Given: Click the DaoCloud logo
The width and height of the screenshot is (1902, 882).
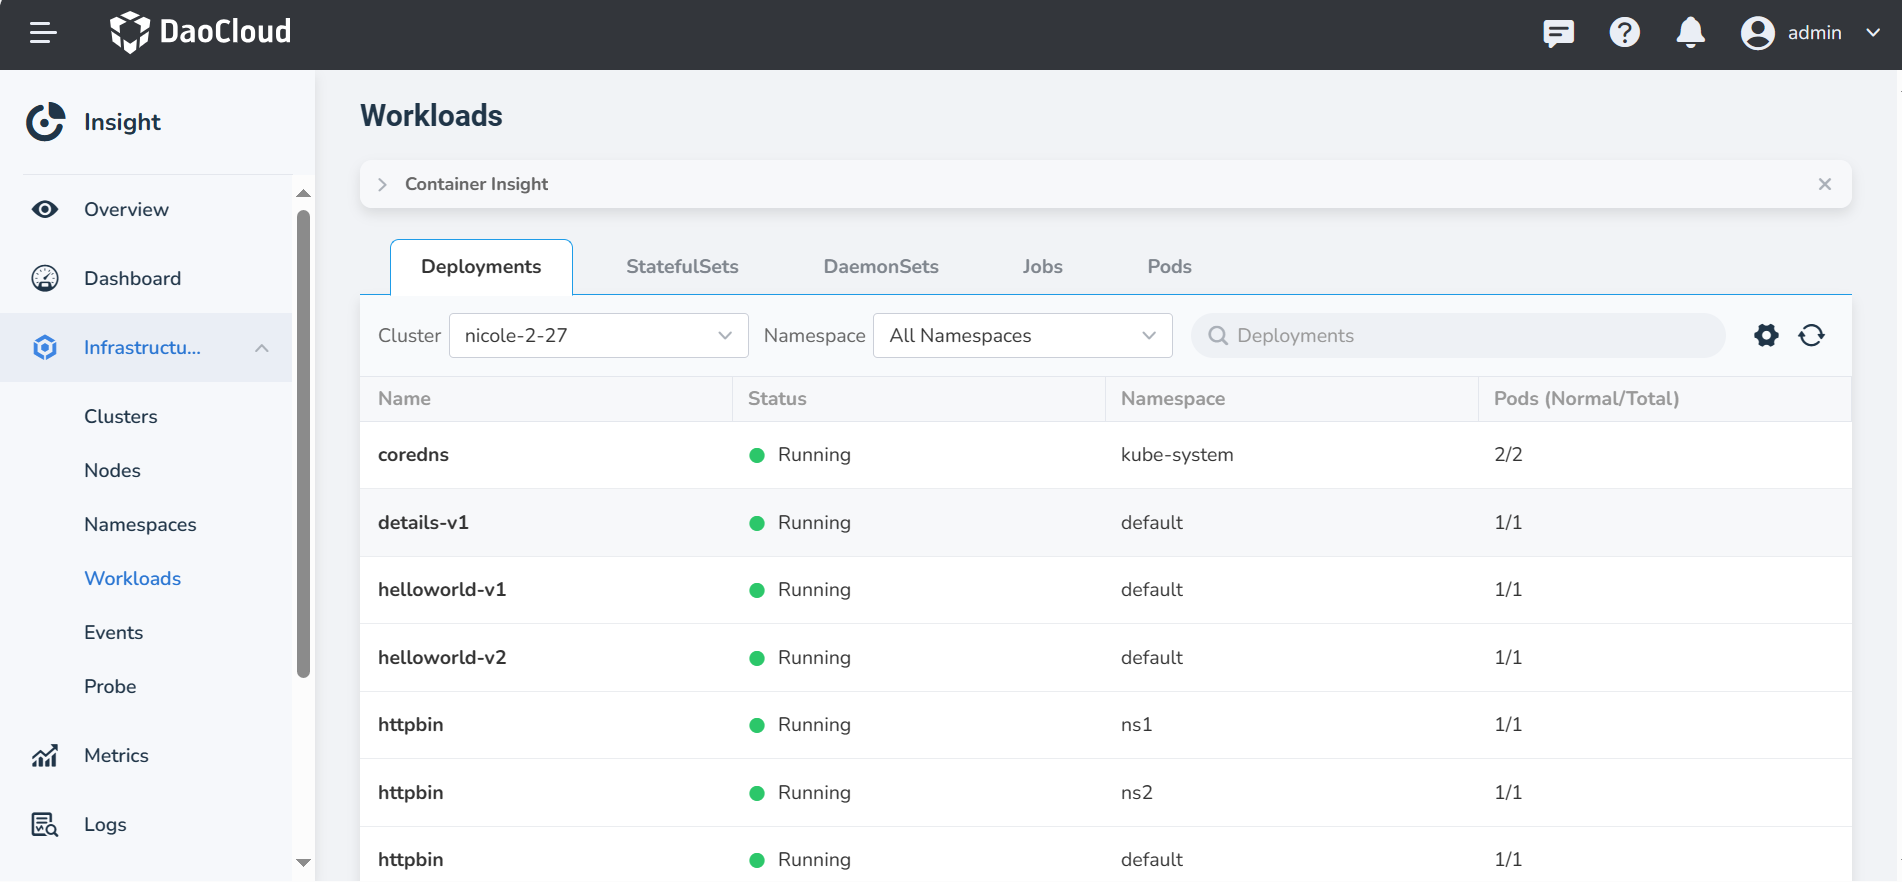Looking at the screenshot, I should point(200,32).
